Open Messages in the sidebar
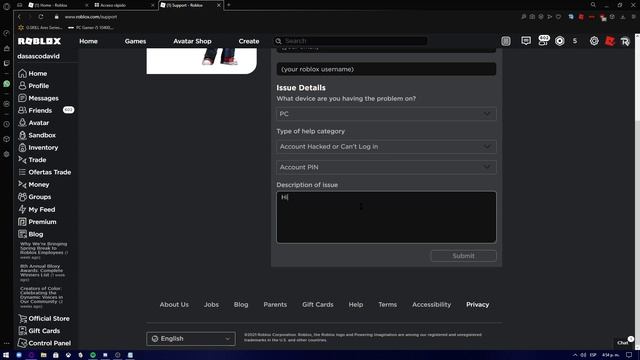The width and height of the screenshot is (640, 360). click(38, 98)
